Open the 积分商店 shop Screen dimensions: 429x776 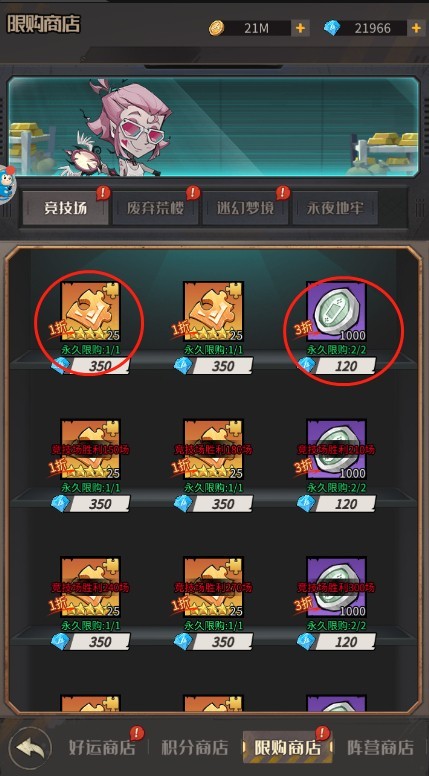click(x=195, y=747)
